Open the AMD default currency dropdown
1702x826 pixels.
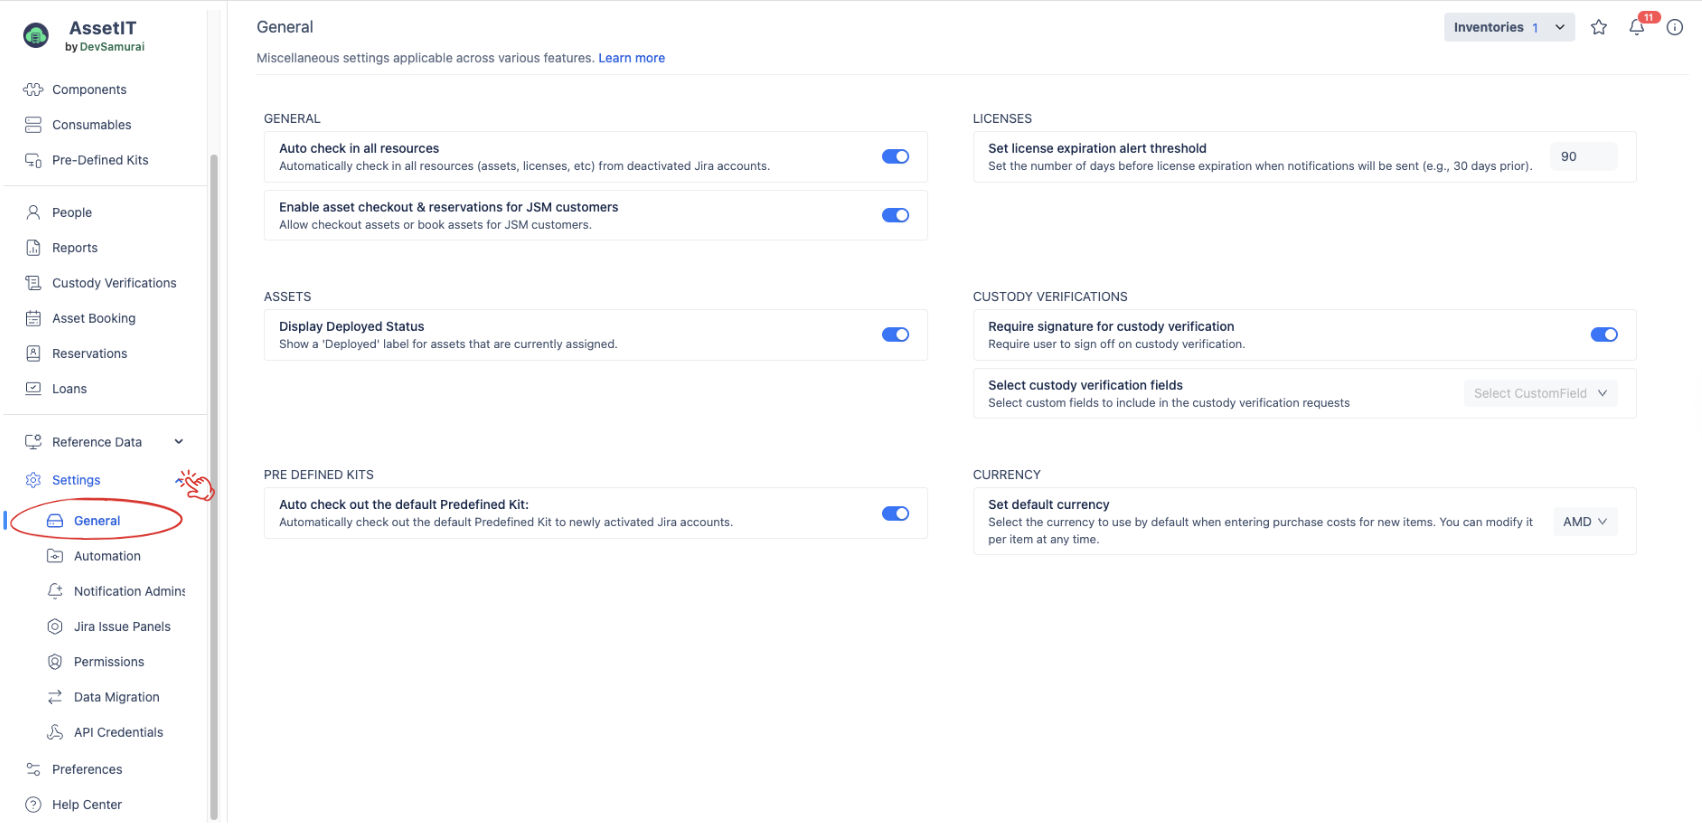[1584, 522]
